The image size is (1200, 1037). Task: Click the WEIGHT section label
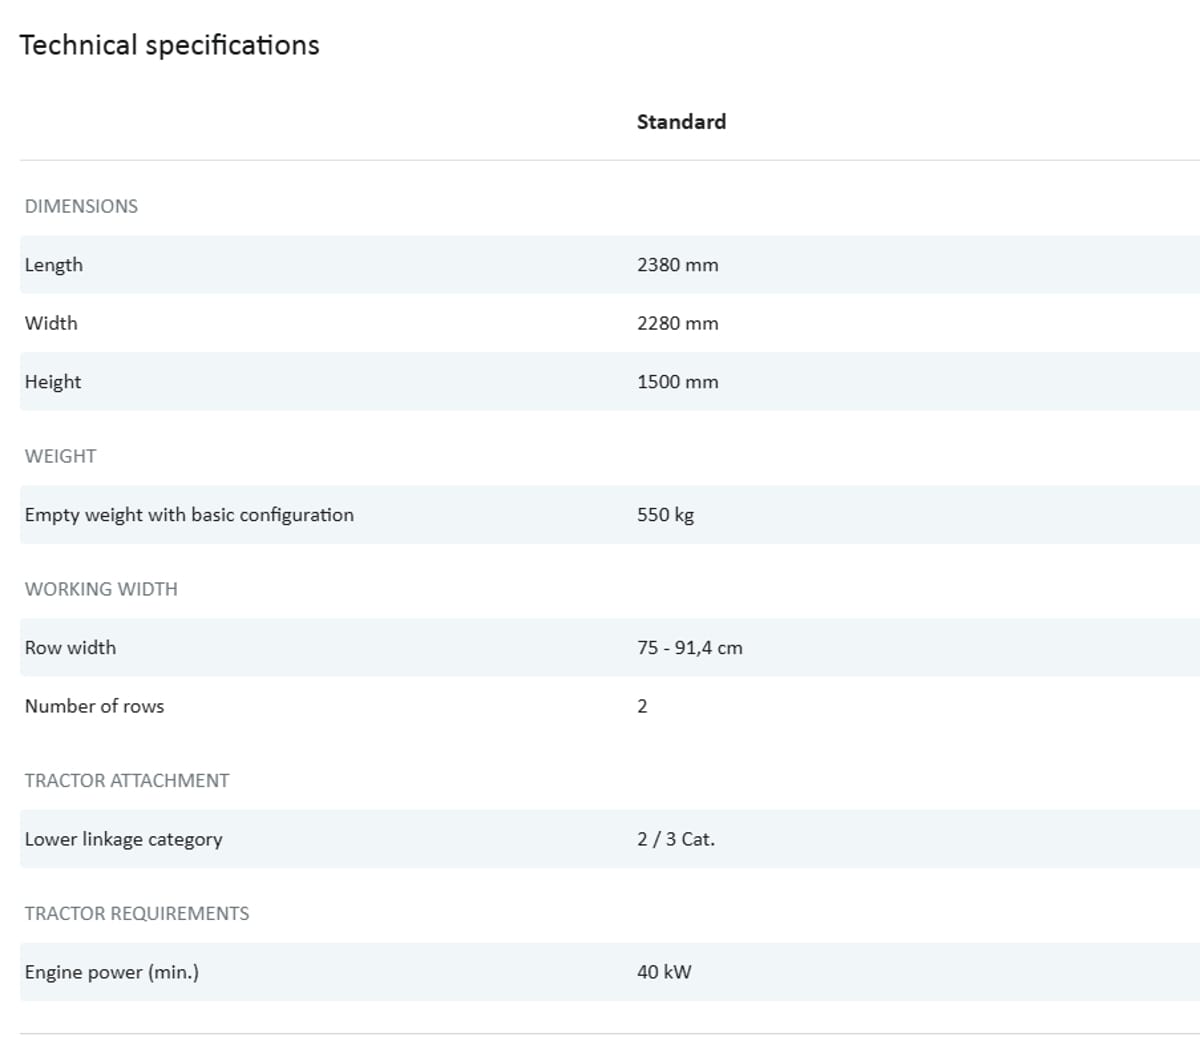coord(60,456)
